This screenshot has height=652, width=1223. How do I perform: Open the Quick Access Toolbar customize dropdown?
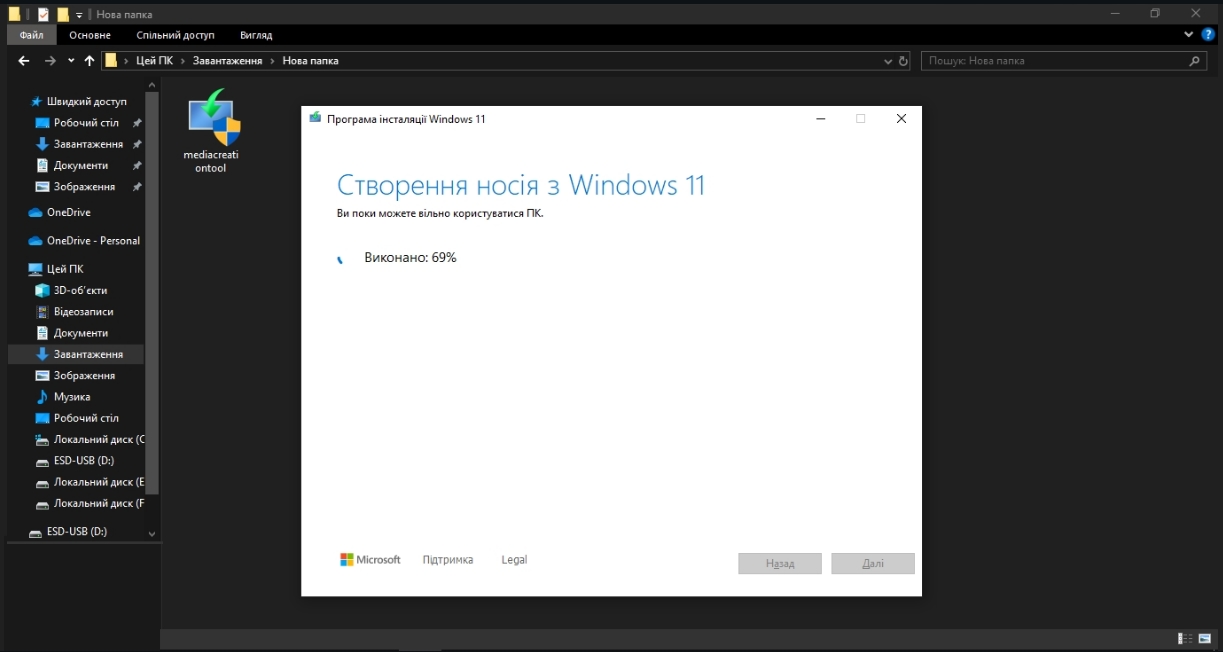point(79,15)
